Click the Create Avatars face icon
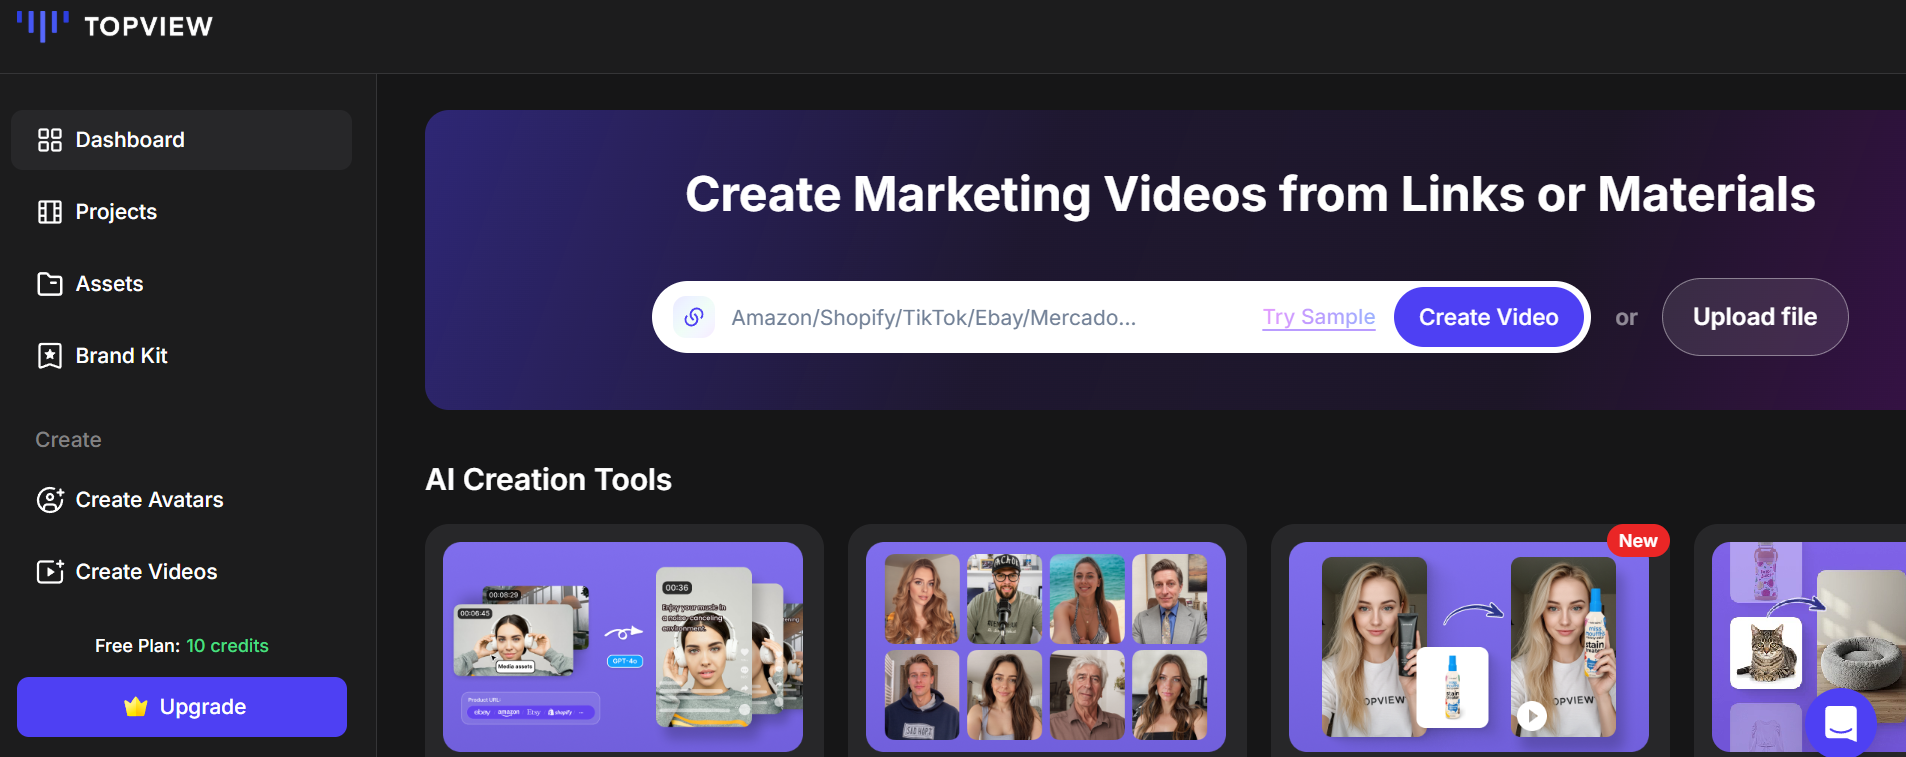This screenshot has height=757, width=1906. tap(50, 500)
